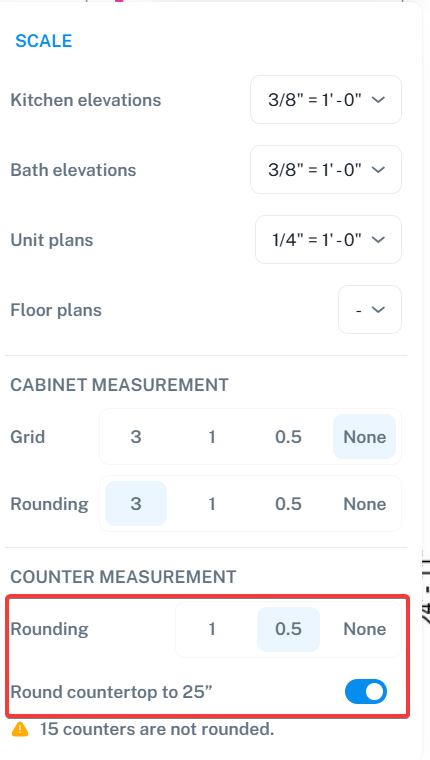Click the 15 counters not rounded warning
Viewport: 430px width, 760px height.
[157, 729]
